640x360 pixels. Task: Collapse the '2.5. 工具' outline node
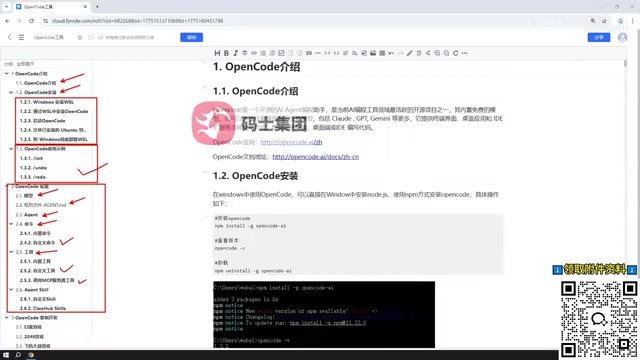(x=11, y=252)
